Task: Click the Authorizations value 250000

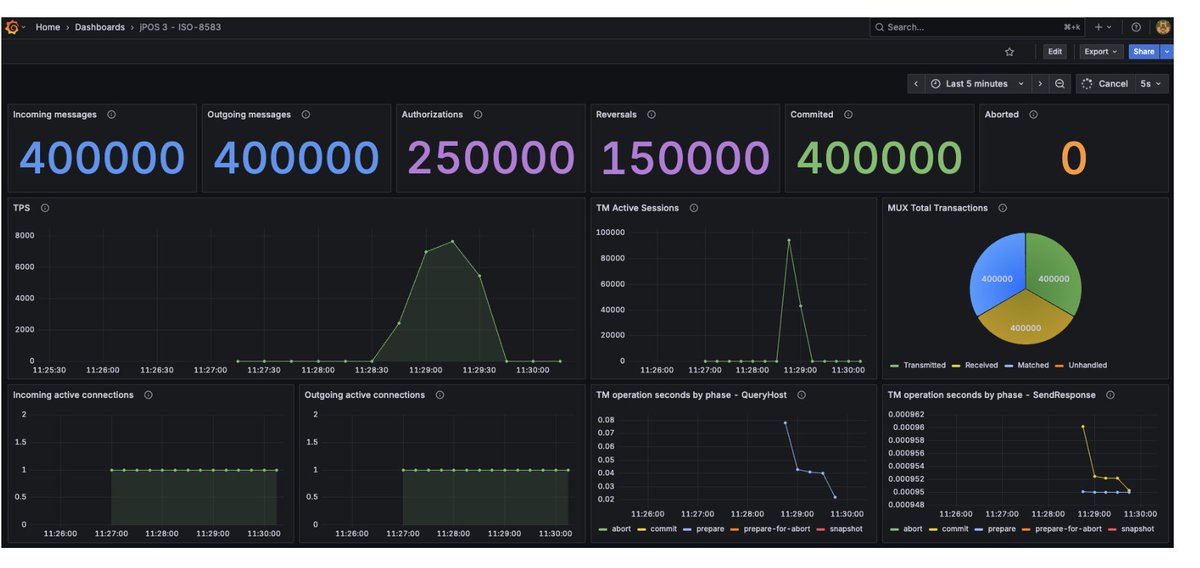Action: pyautogui.click(x=491, y=158)
